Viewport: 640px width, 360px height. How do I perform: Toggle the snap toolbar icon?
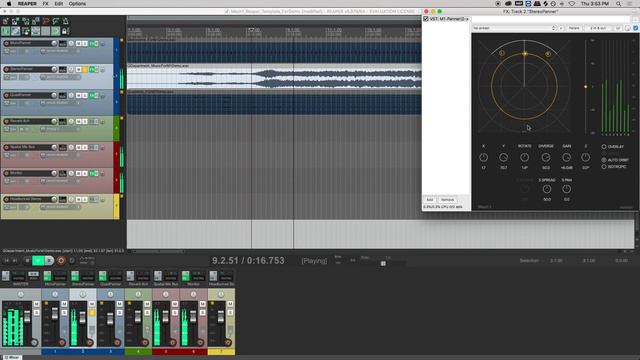coord(56,31)
